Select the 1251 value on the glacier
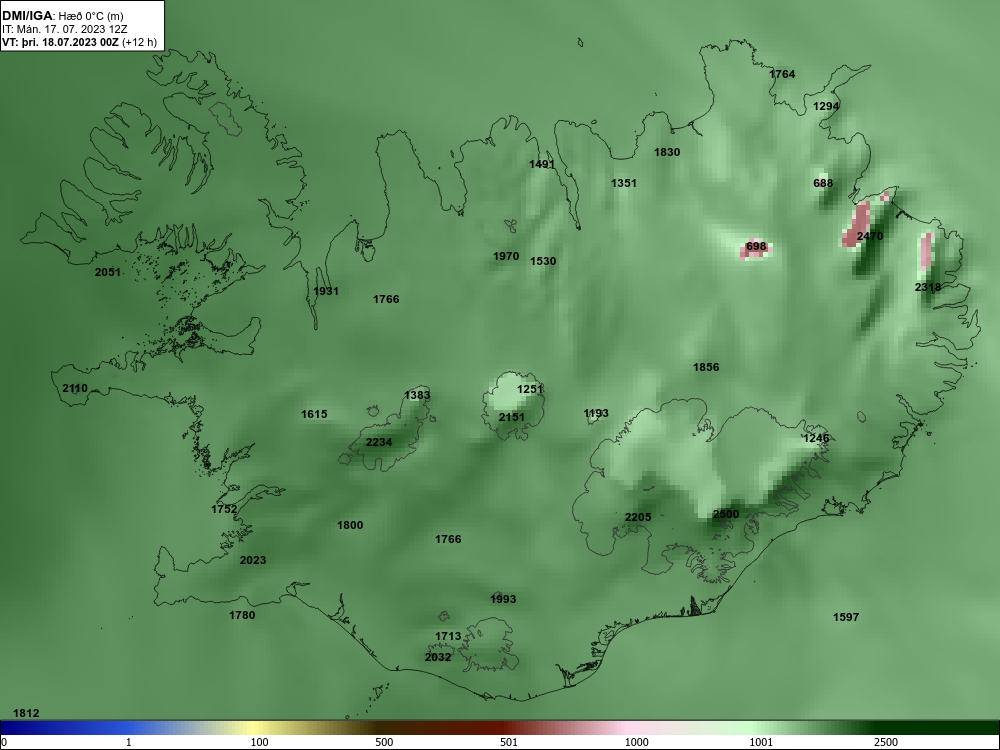The height and width of the screenshot is (750, 1000). tap(529, 389)
